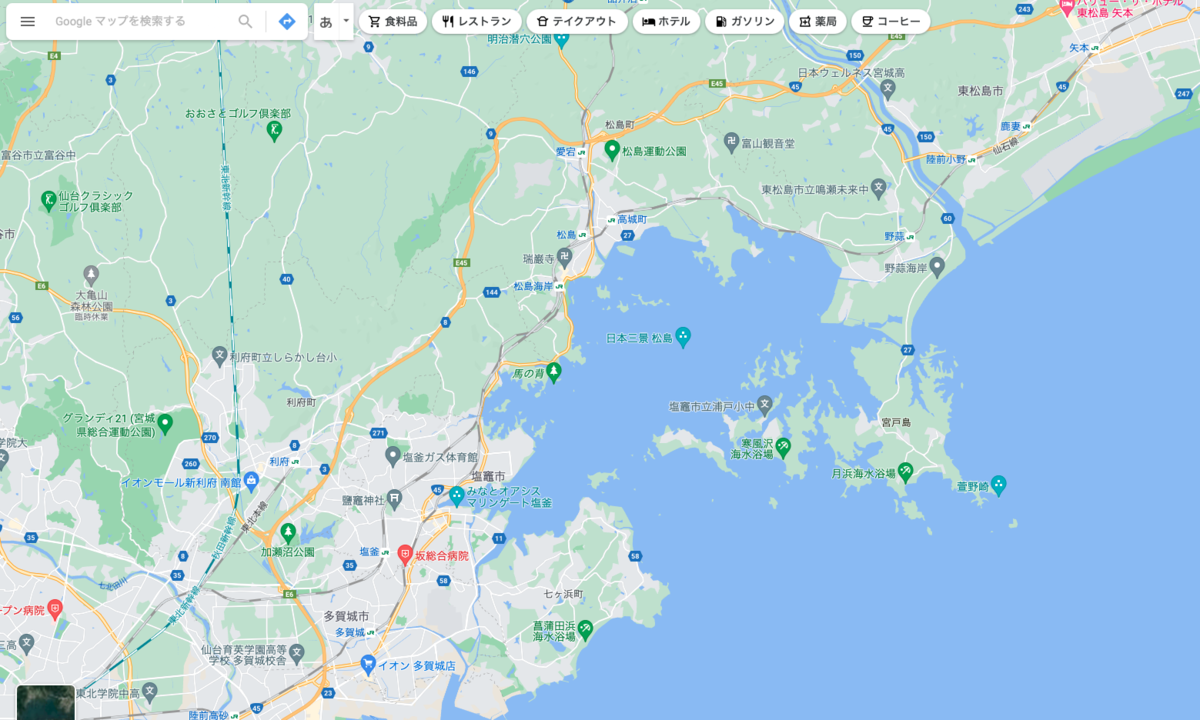Click the 馬の背 green marker
This screenshot has width=1200, height=720.
coord(553,372)
